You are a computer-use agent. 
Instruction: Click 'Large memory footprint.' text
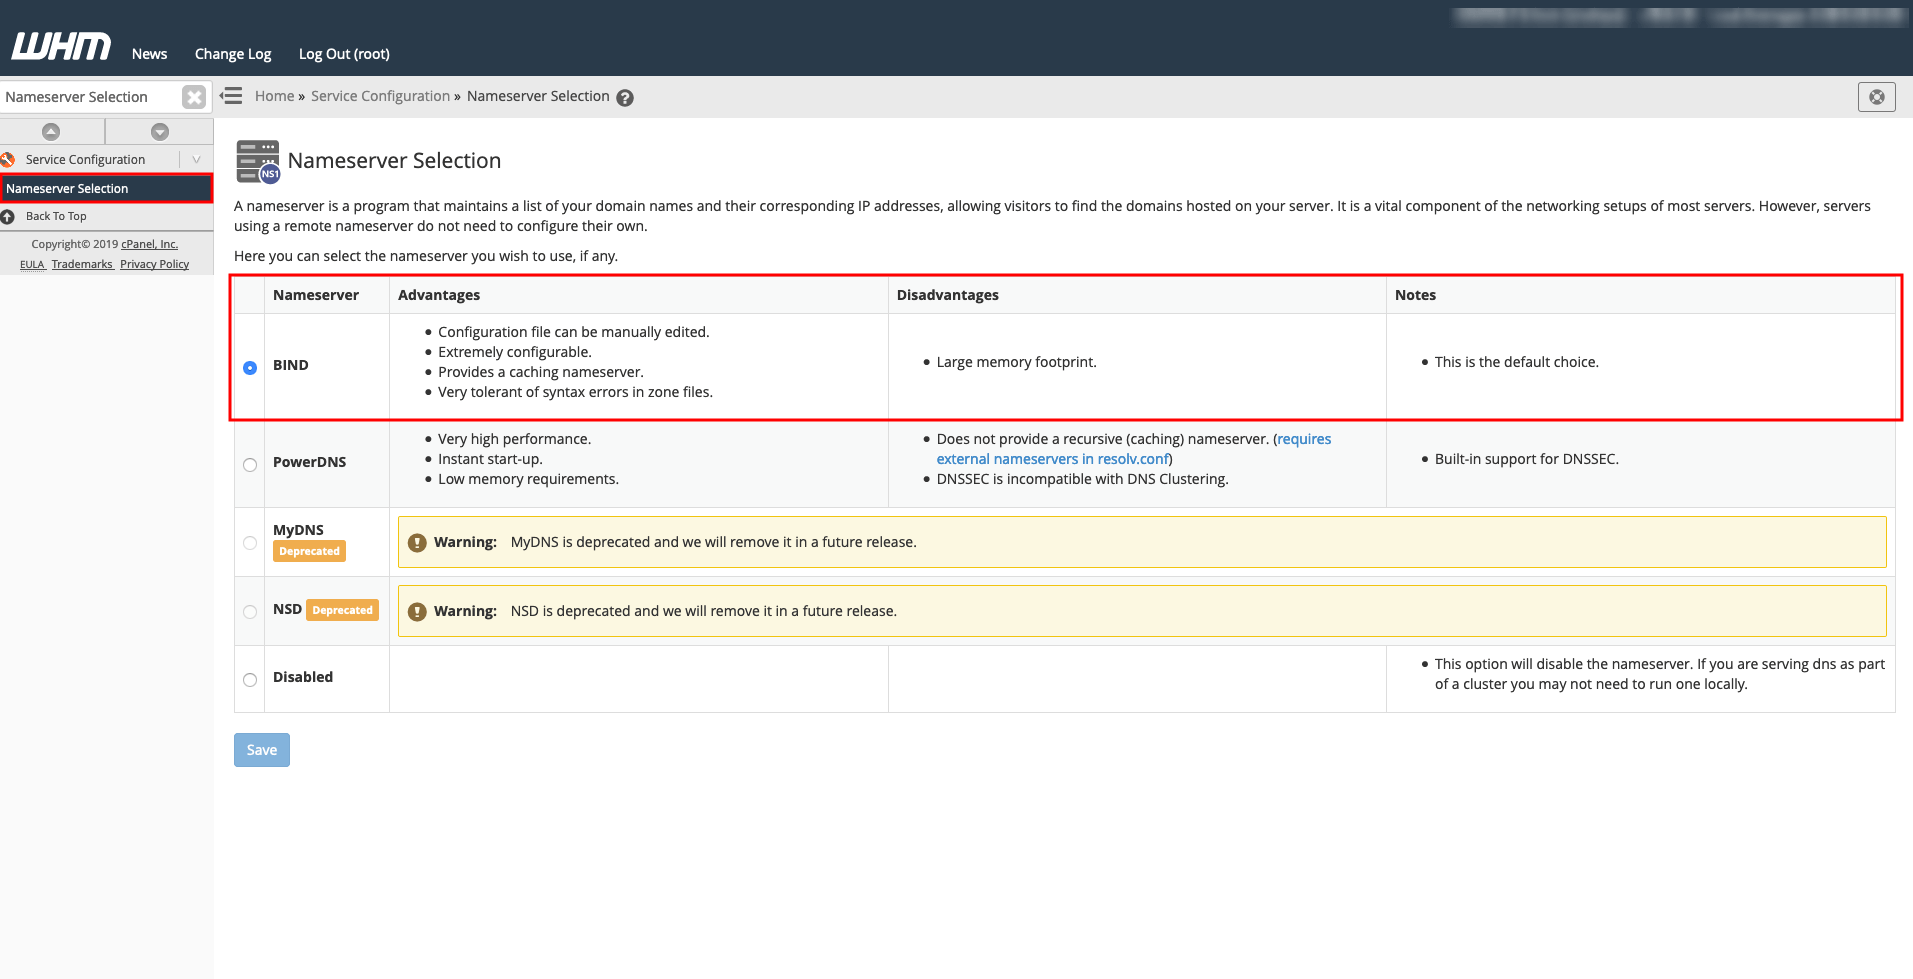coord(1016,362)
